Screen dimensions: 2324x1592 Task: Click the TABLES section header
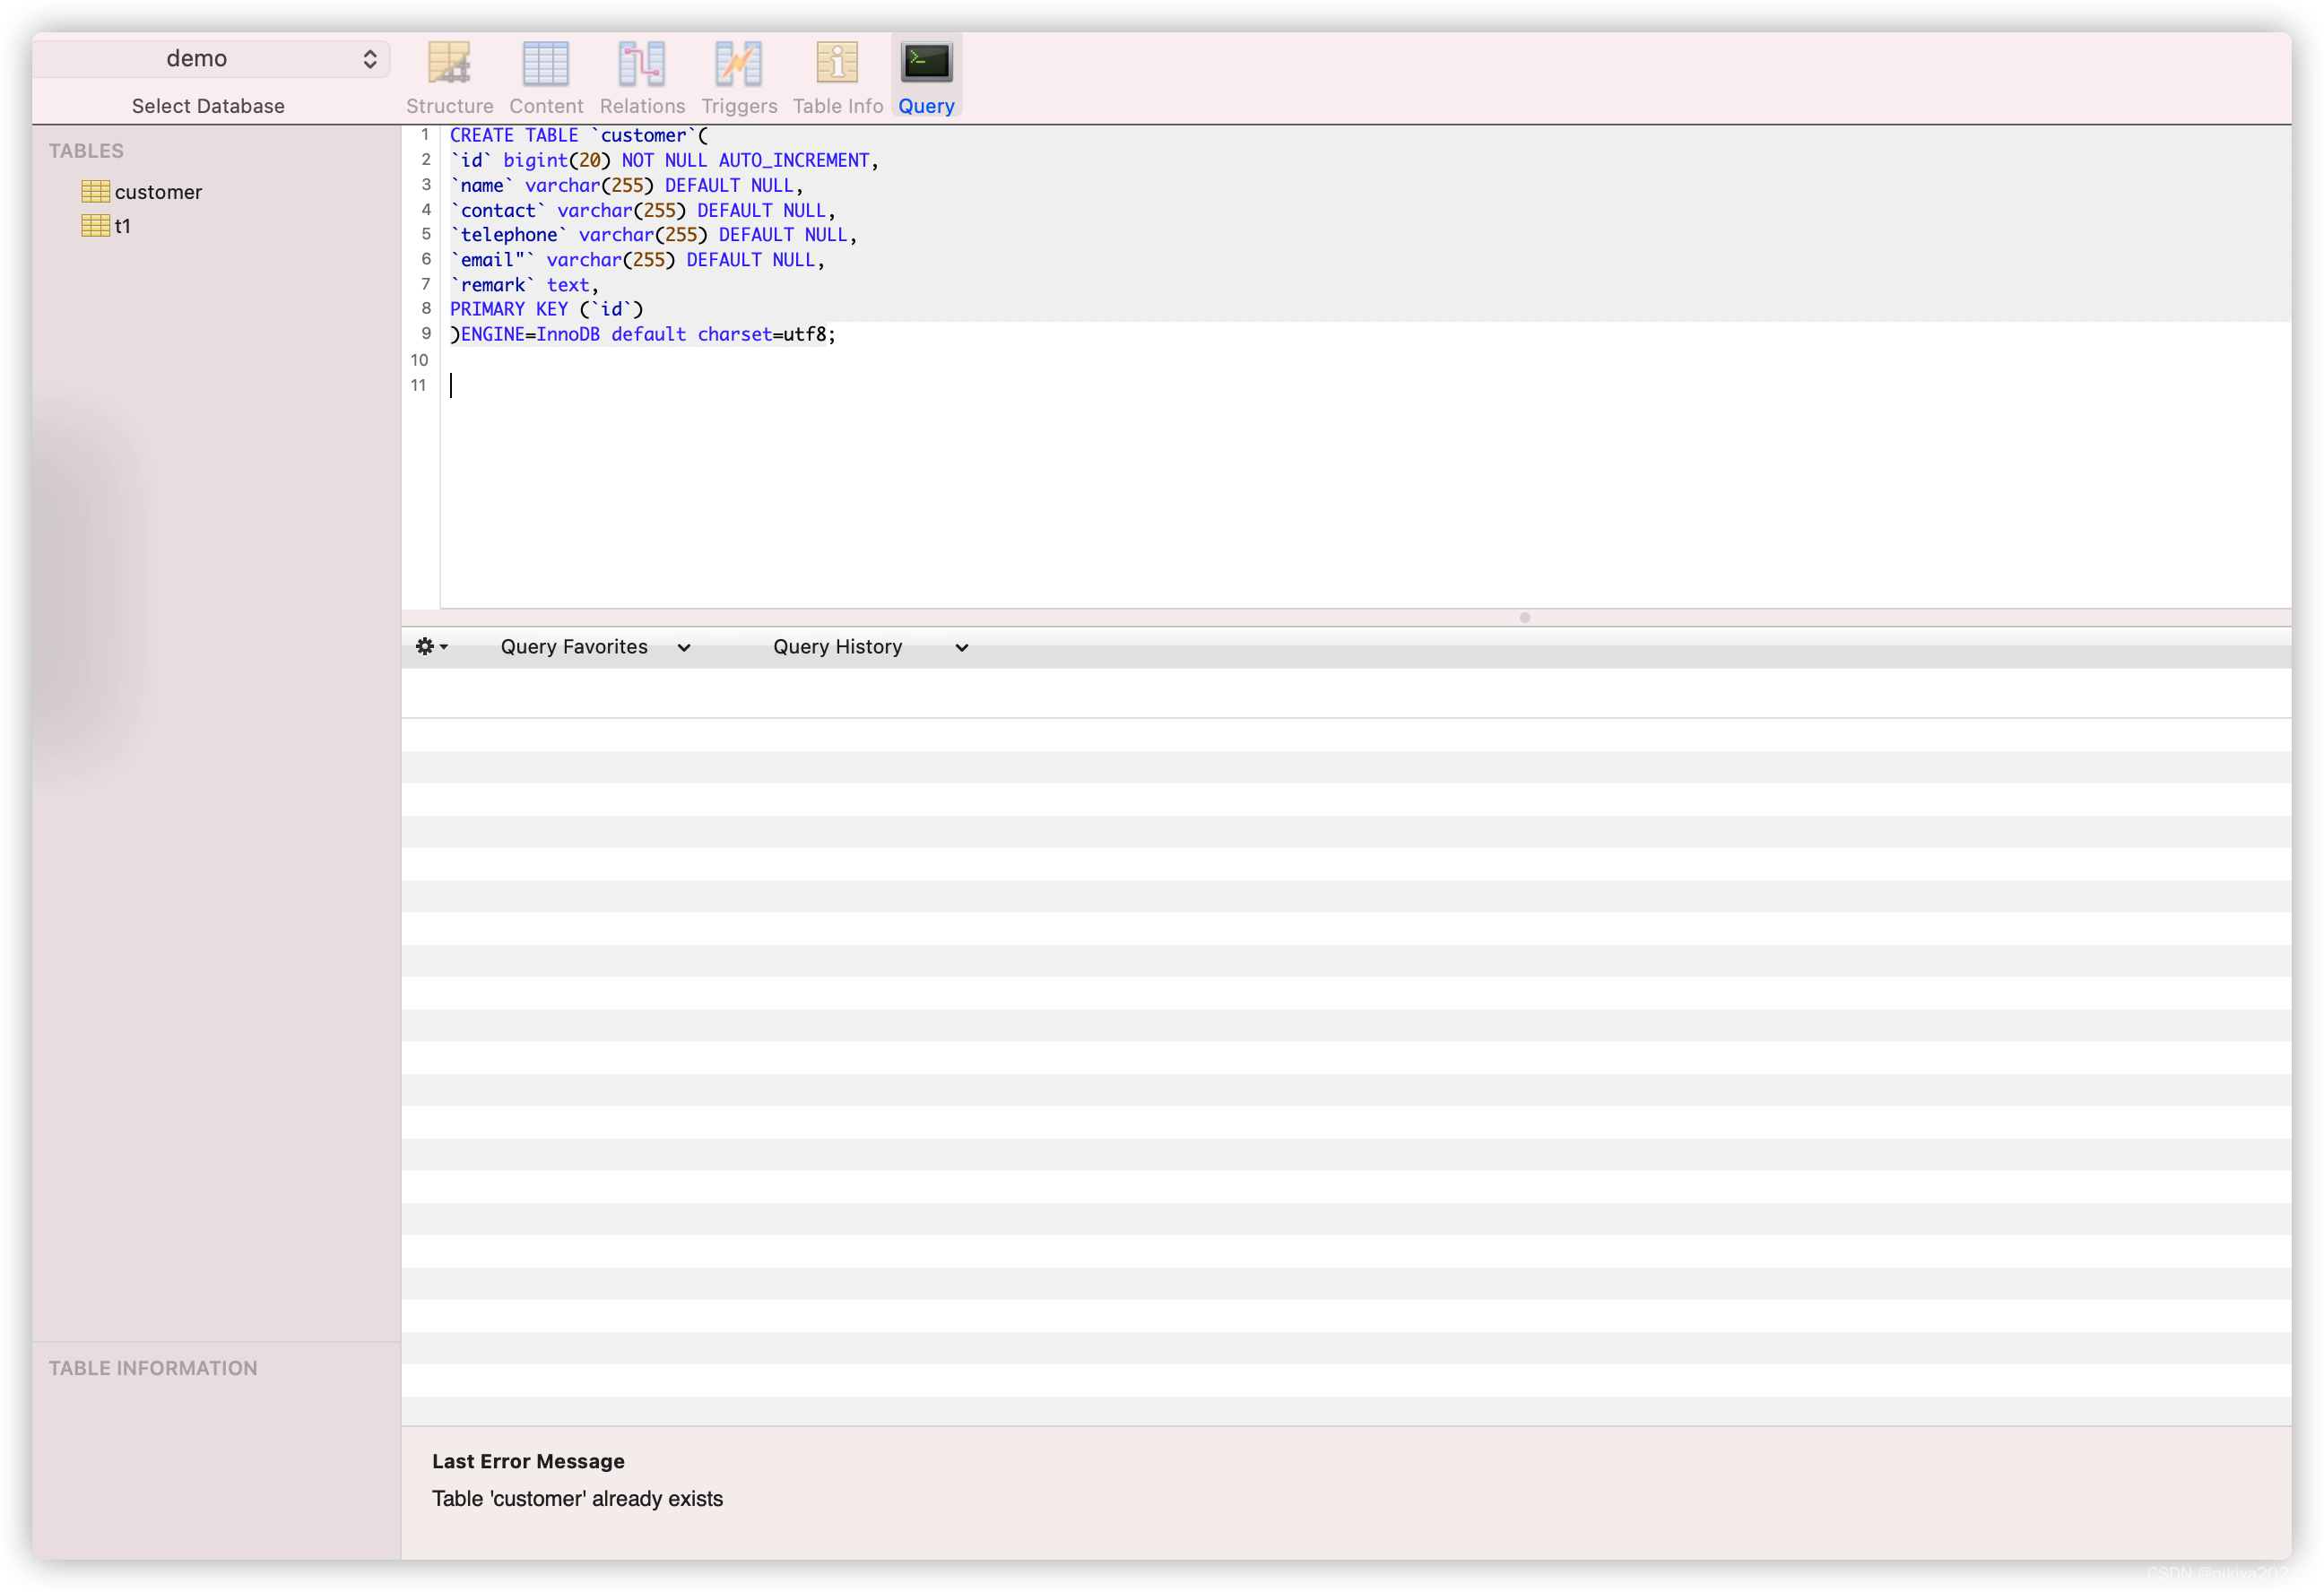tap(86, 150)
